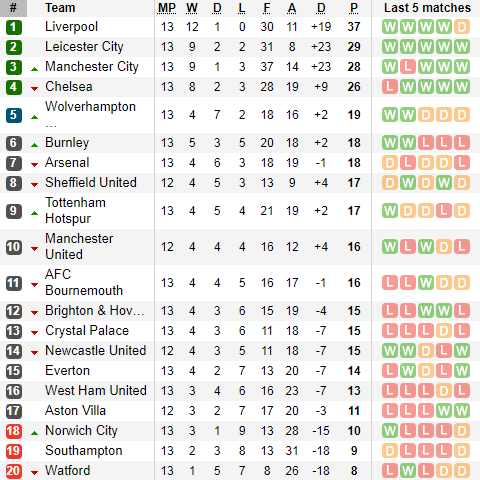Click the green up arrow beside Burnley
This screenshot has width=480, height=480.
pos(34,145)
